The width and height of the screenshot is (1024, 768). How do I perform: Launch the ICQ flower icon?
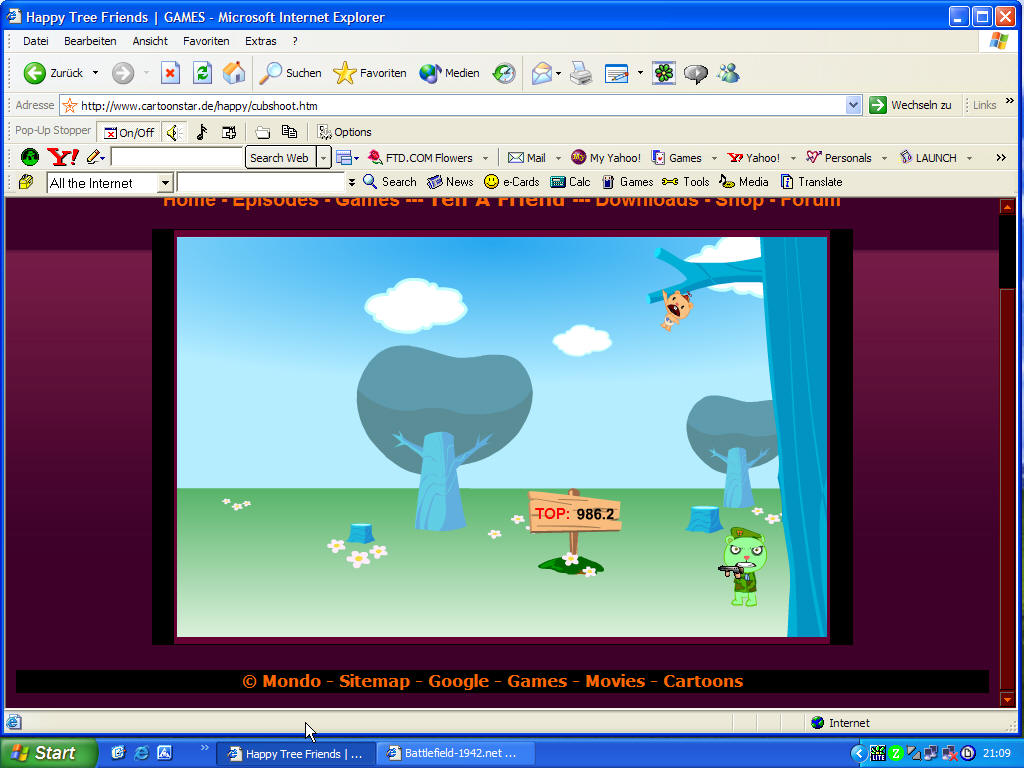coord(664,73)
